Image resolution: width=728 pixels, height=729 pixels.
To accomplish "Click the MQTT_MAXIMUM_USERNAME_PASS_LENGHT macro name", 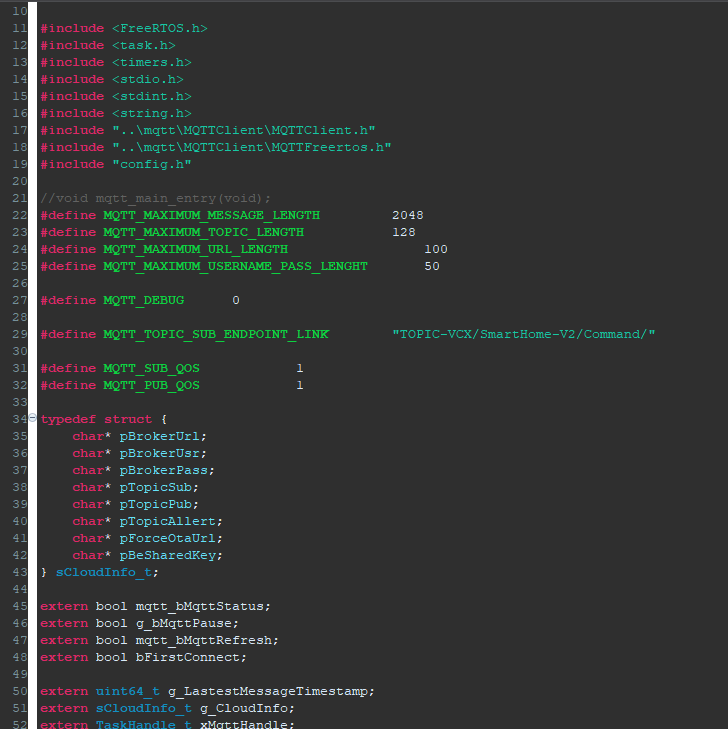I will click(x=235, y=266).
